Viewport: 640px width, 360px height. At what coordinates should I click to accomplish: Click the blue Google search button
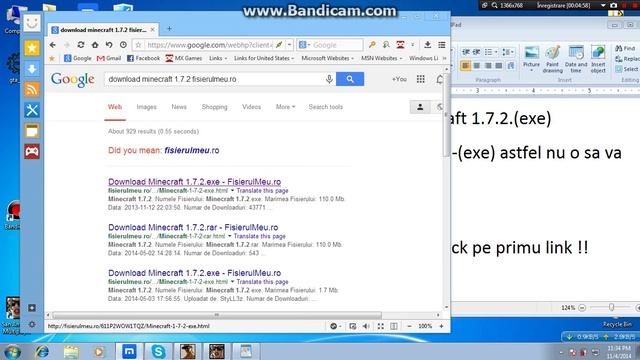pos(350,79)
